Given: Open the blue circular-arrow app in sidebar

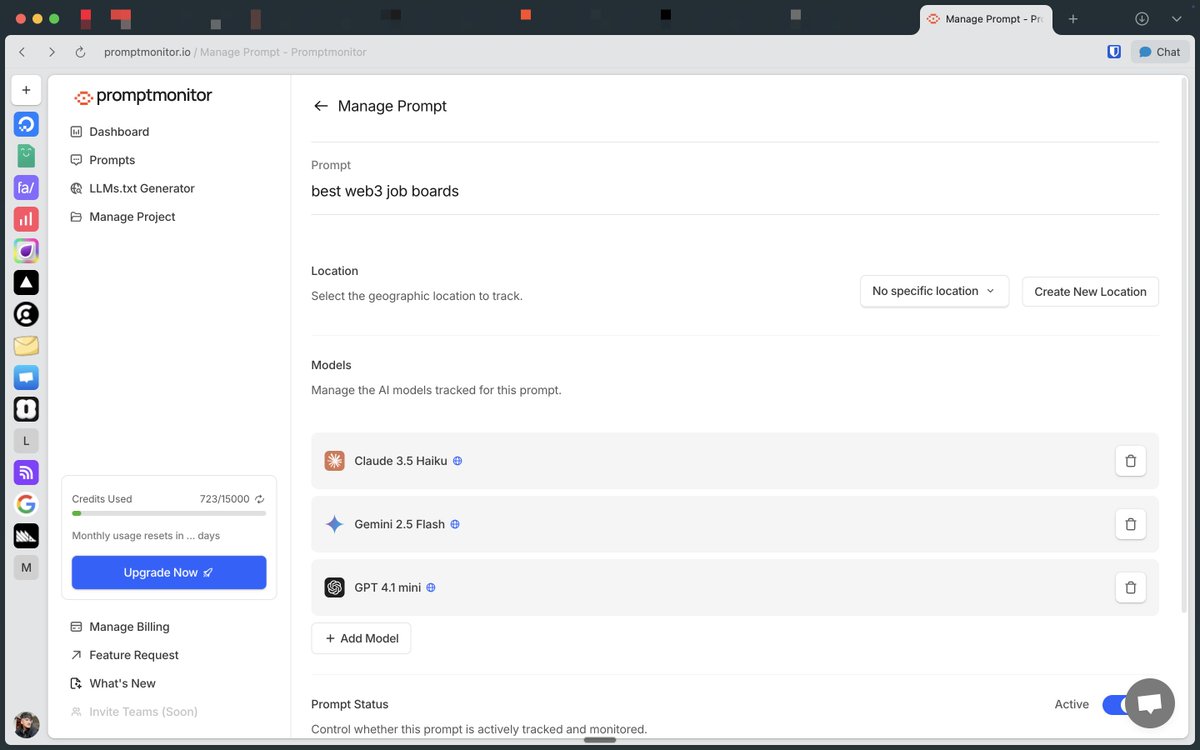Looking at the screenshot, I should [x=26, y=124].
